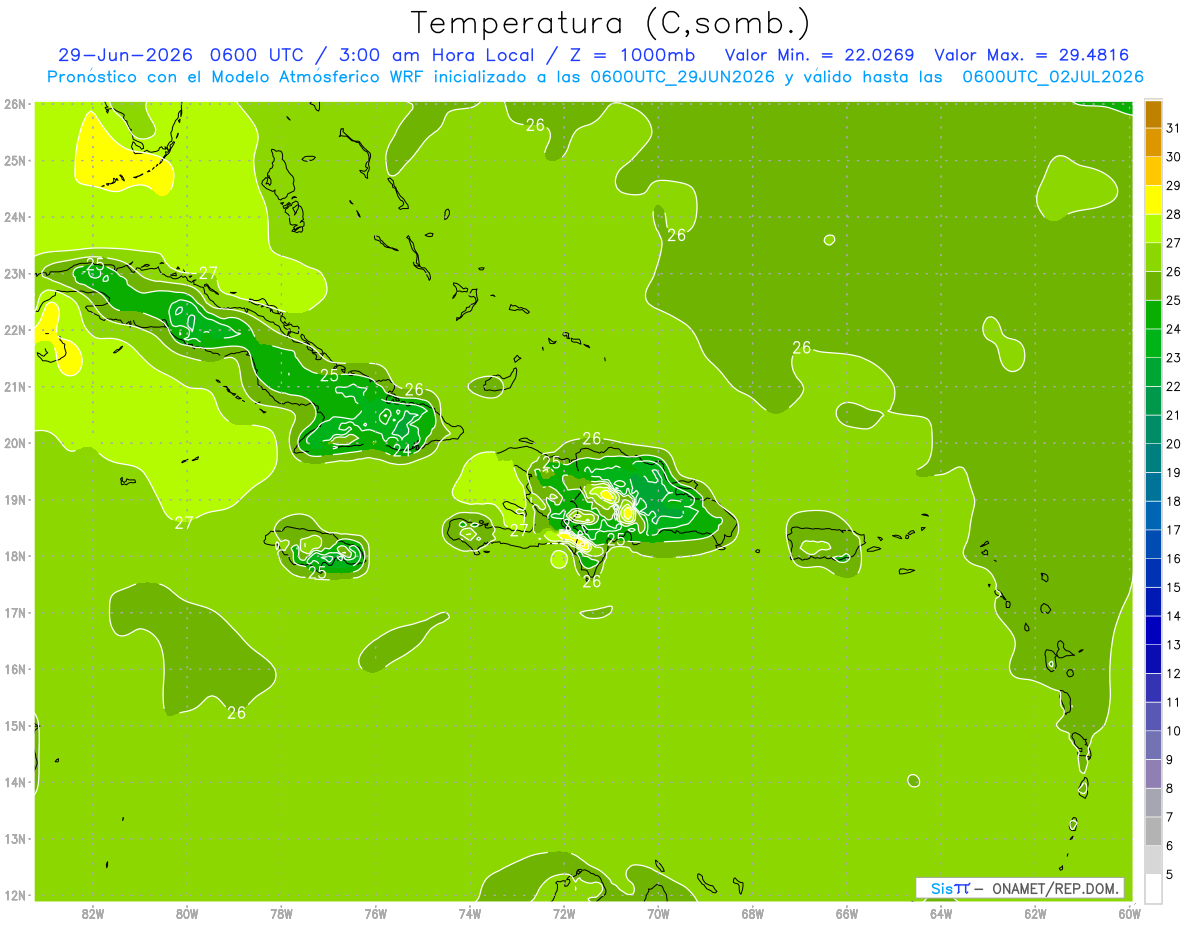Viewport: 1200px width, 927px height.
Task: Click the 24 contour label over eastern Cuba
Action: [x=402, y=451]
